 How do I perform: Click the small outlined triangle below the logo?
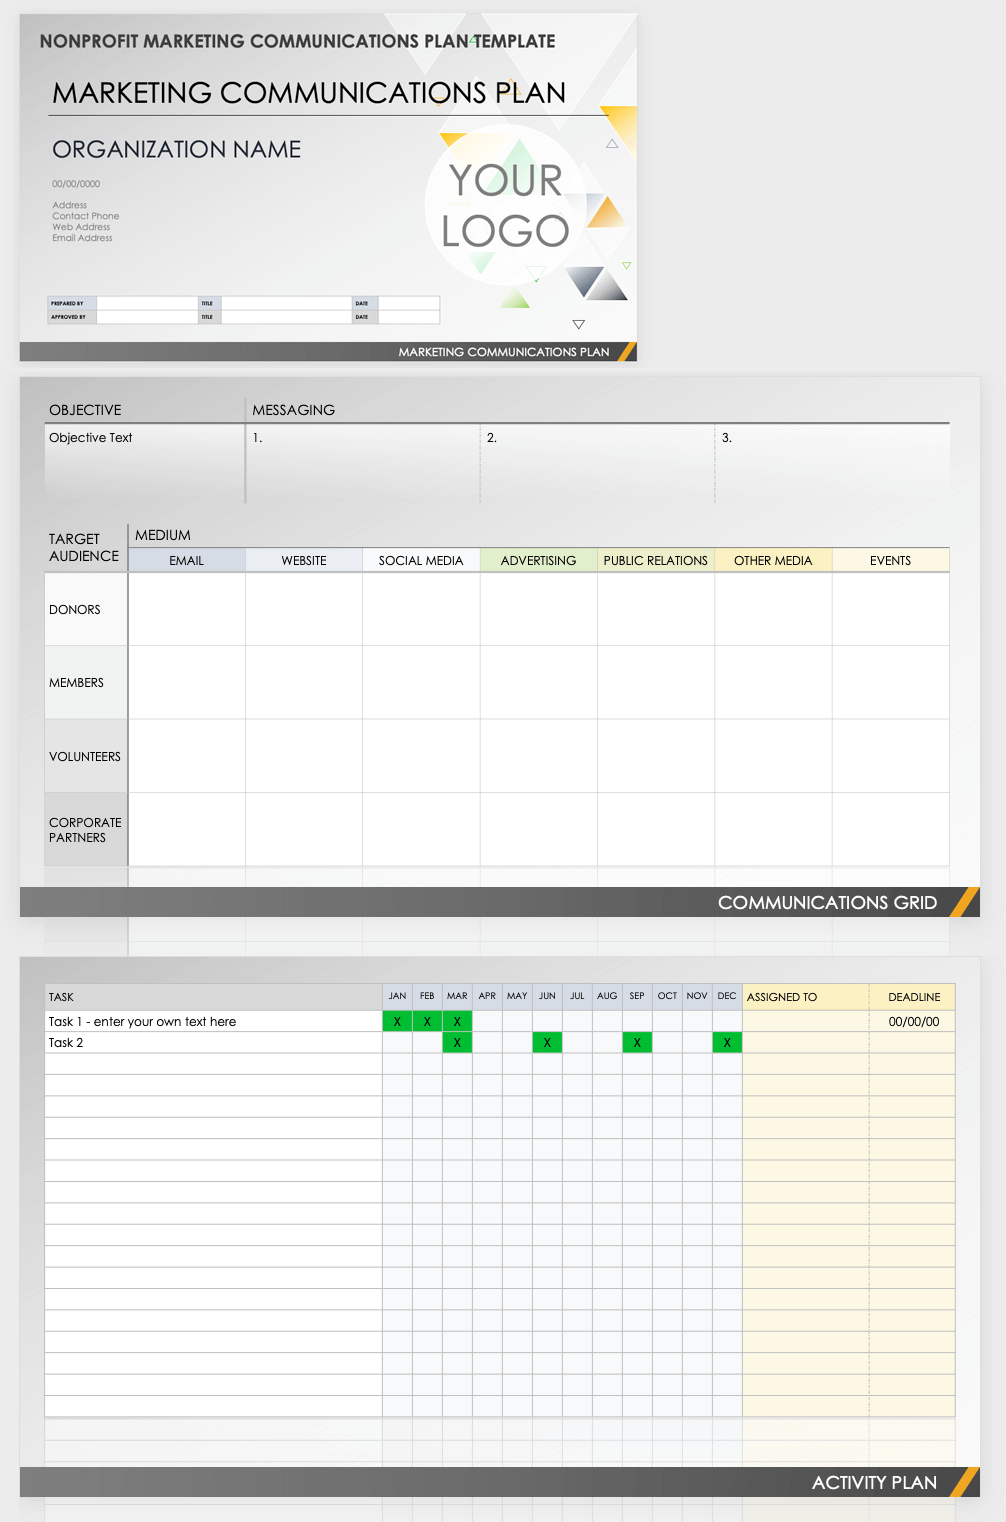tap(578, 324)
